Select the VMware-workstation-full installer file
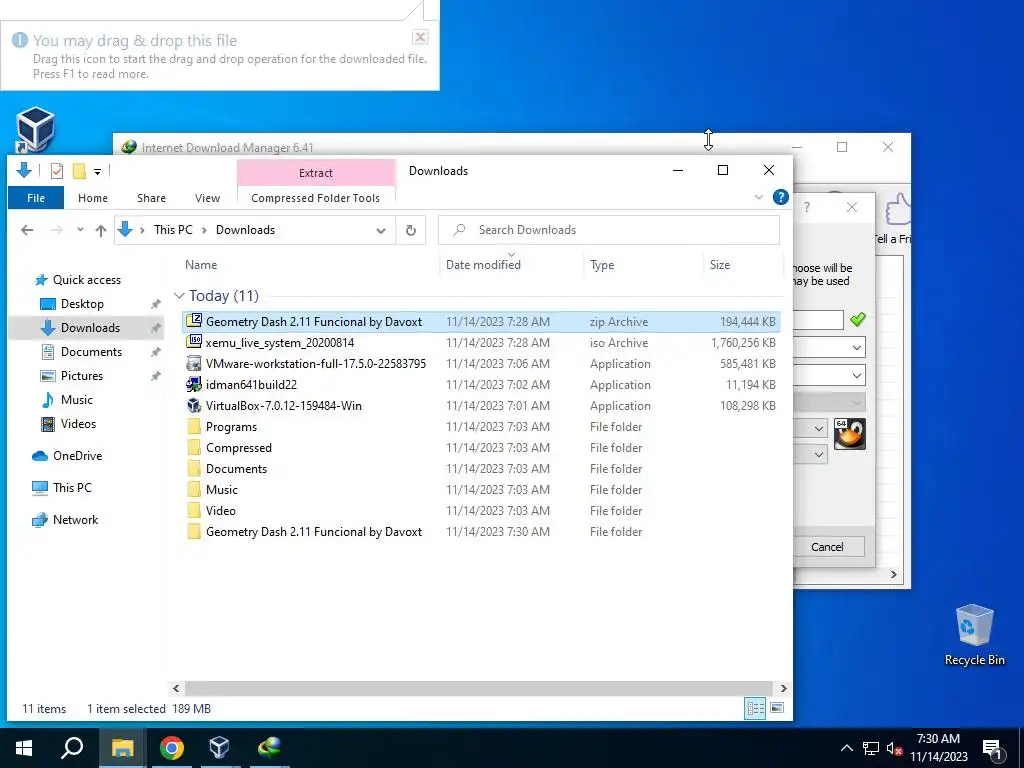1024x768 pixels. [481, 364]
